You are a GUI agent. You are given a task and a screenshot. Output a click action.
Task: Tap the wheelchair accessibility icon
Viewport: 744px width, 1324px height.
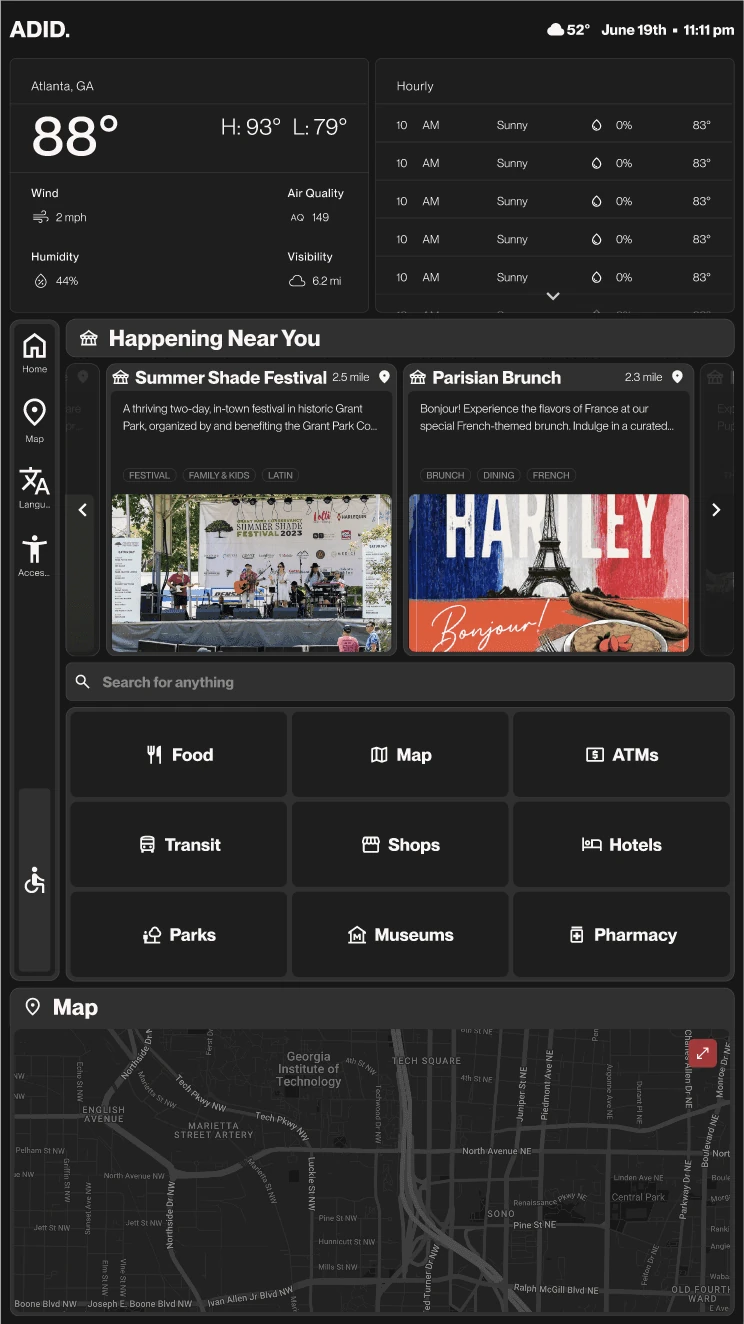(x=35, y=881)
